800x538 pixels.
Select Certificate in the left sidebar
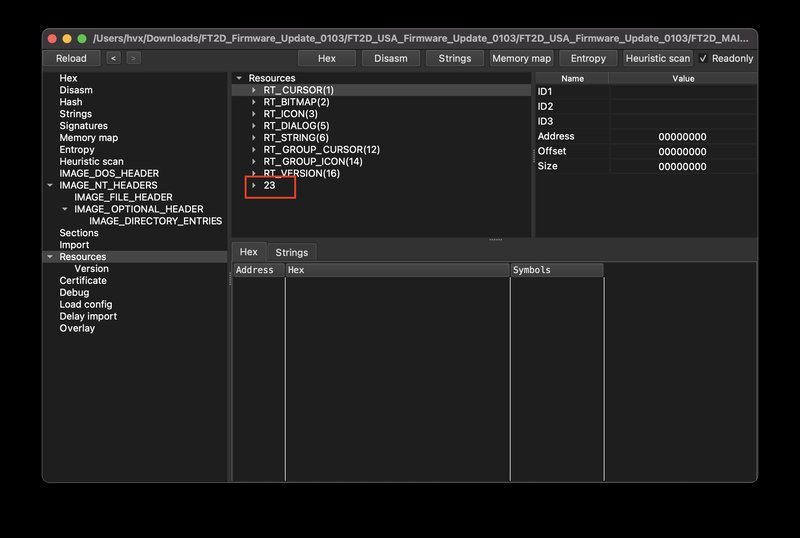click(x=83, y=280)
